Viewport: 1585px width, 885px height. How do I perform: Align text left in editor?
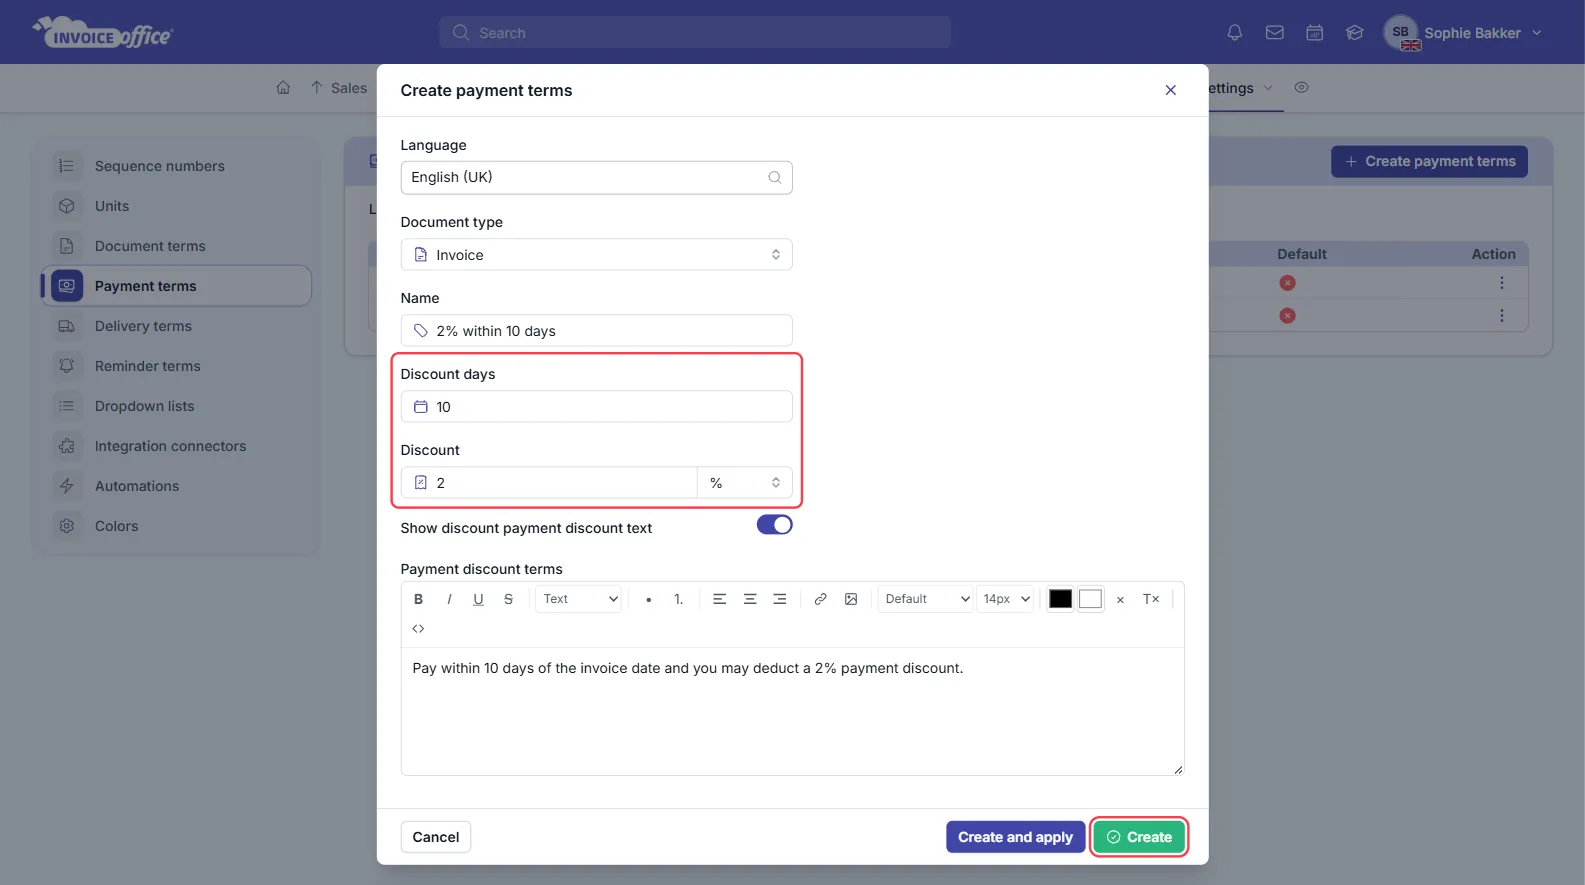tap(719, 599)
